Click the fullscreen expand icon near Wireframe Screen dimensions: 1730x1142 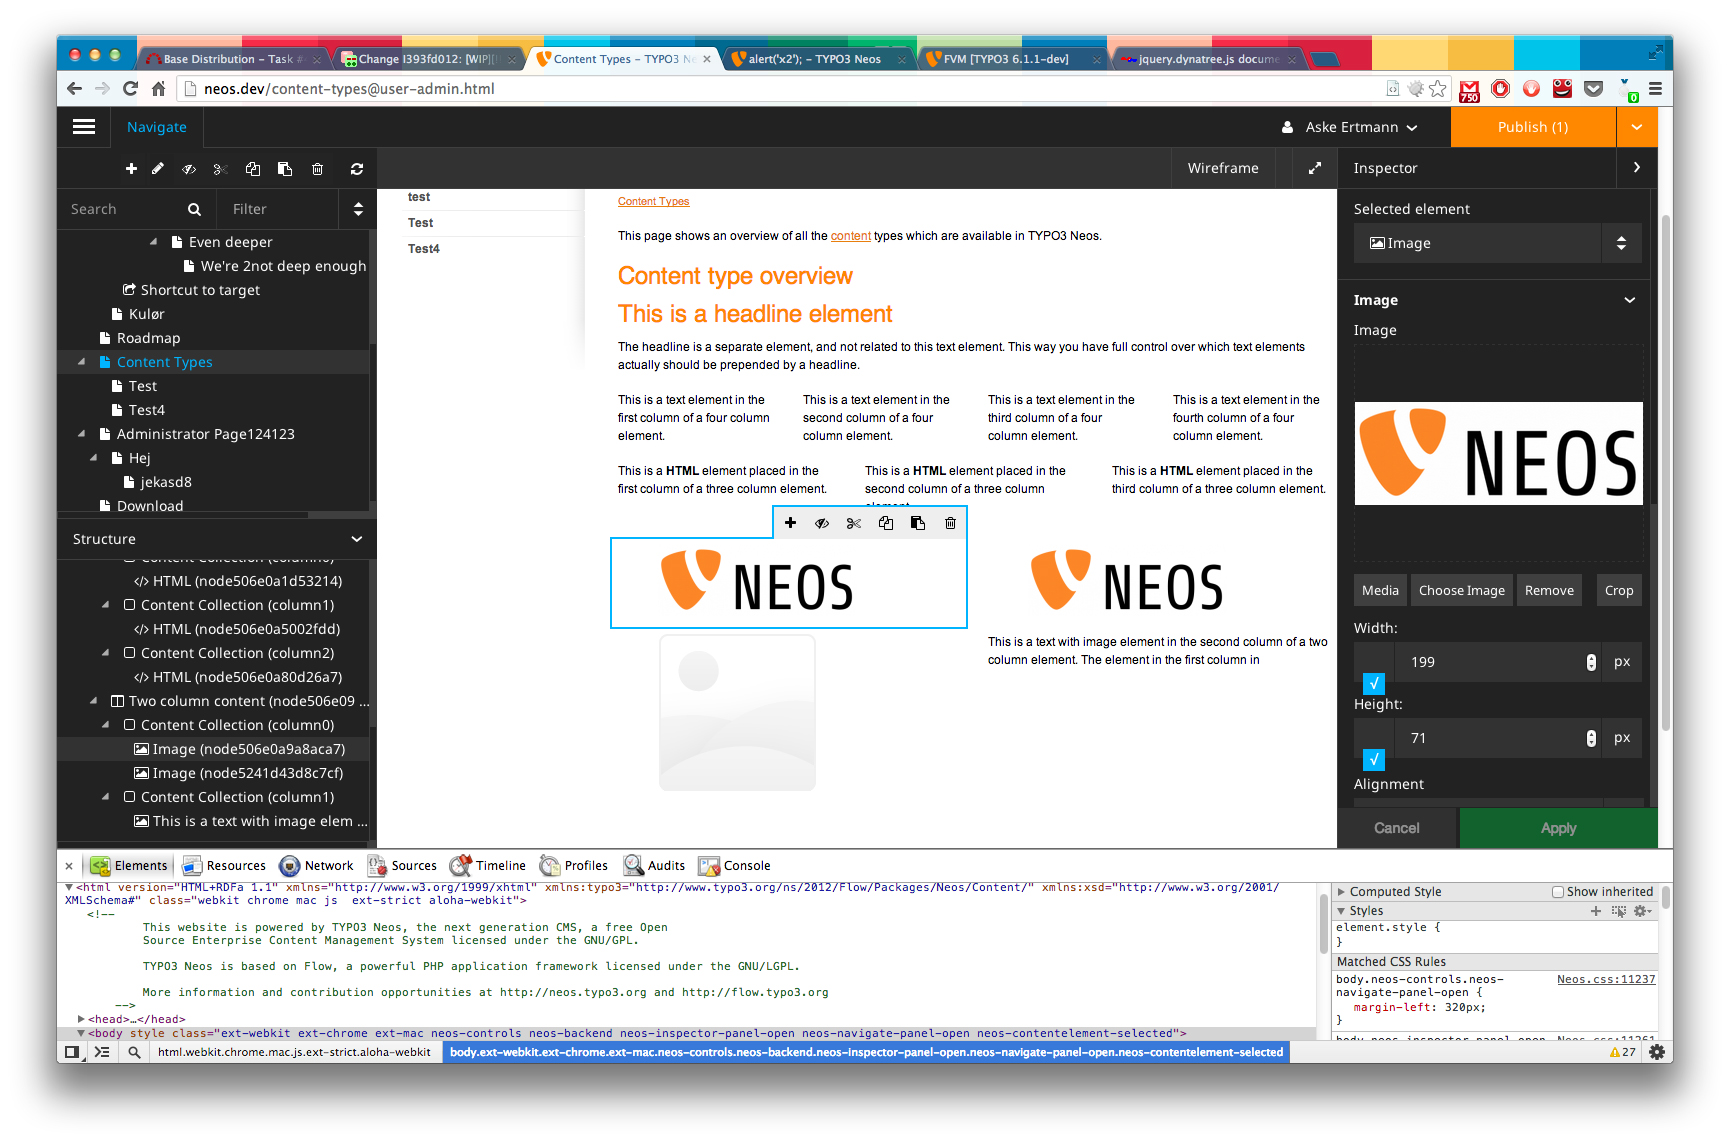[1315, 168]
